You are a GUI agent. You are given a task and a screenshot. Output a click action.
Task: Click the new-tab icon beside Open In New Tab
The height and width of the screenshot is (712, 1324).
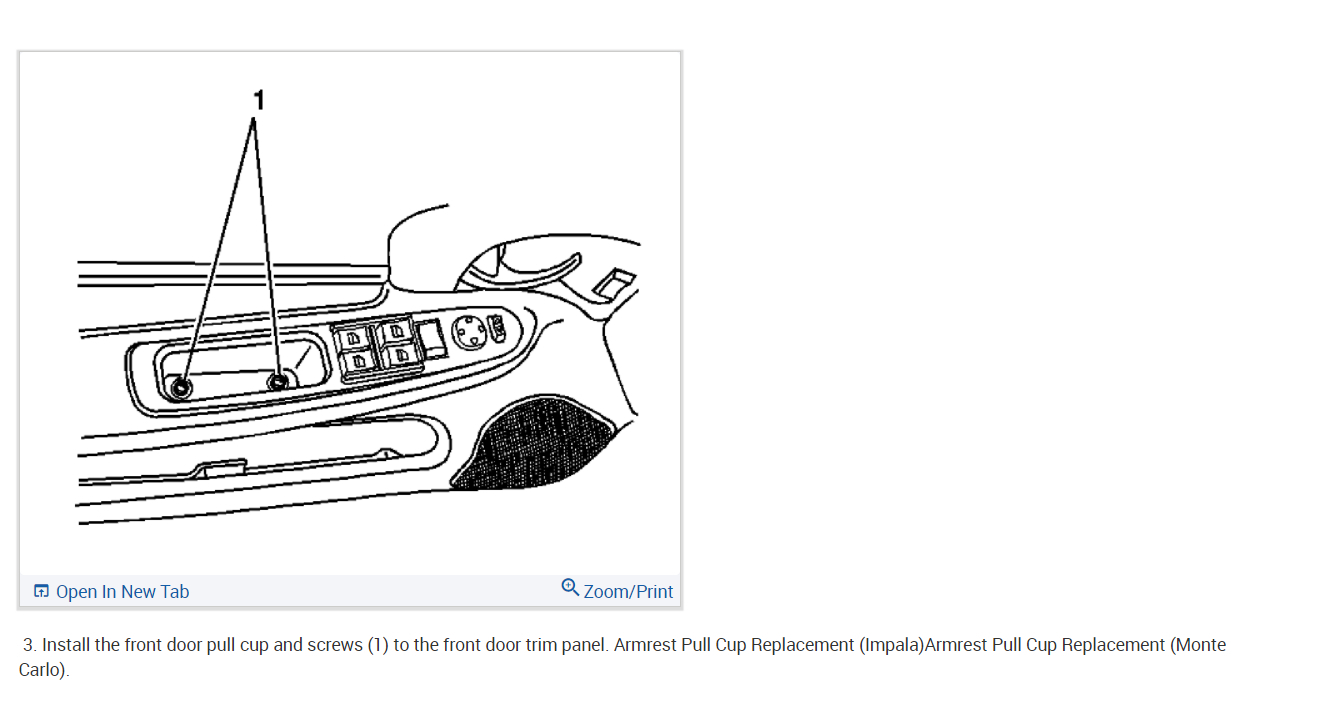click(x=41, y=591)
